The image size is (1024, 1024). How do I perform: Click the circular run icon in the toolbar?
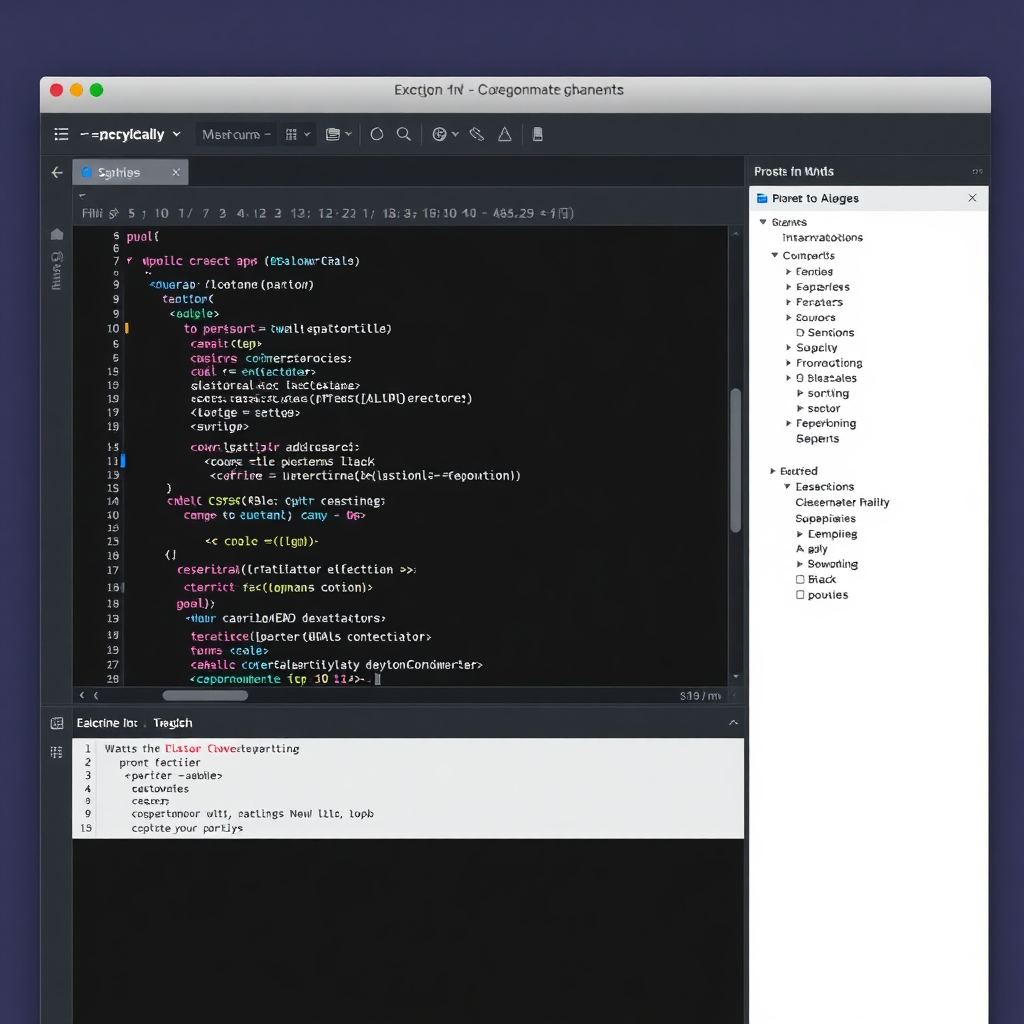(376, 133)
